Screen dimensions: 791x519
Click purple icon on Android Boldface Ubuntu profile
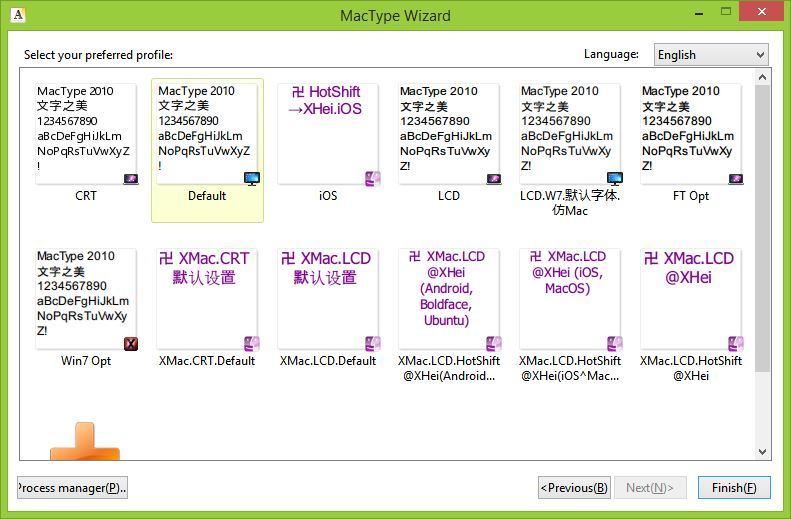494,344
